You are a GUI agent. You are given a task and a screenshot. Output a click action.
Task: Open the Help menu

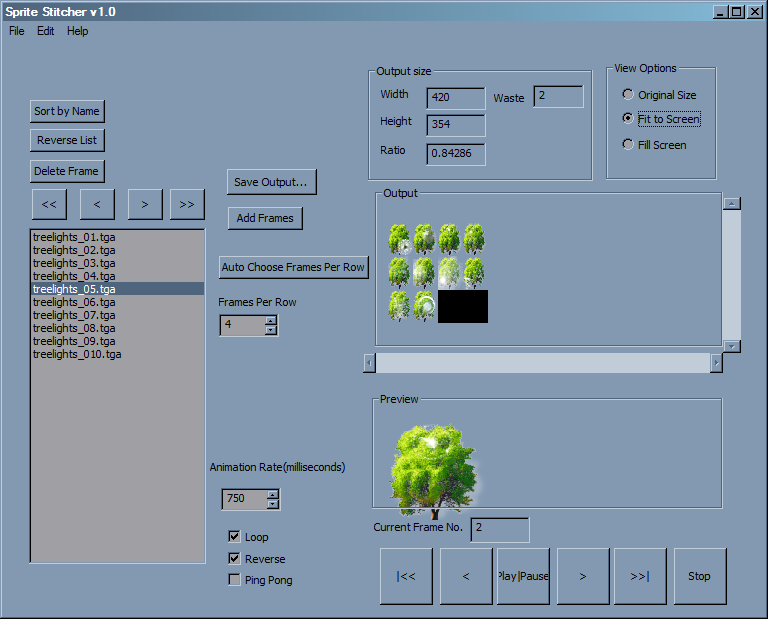(x=77, y=31)
